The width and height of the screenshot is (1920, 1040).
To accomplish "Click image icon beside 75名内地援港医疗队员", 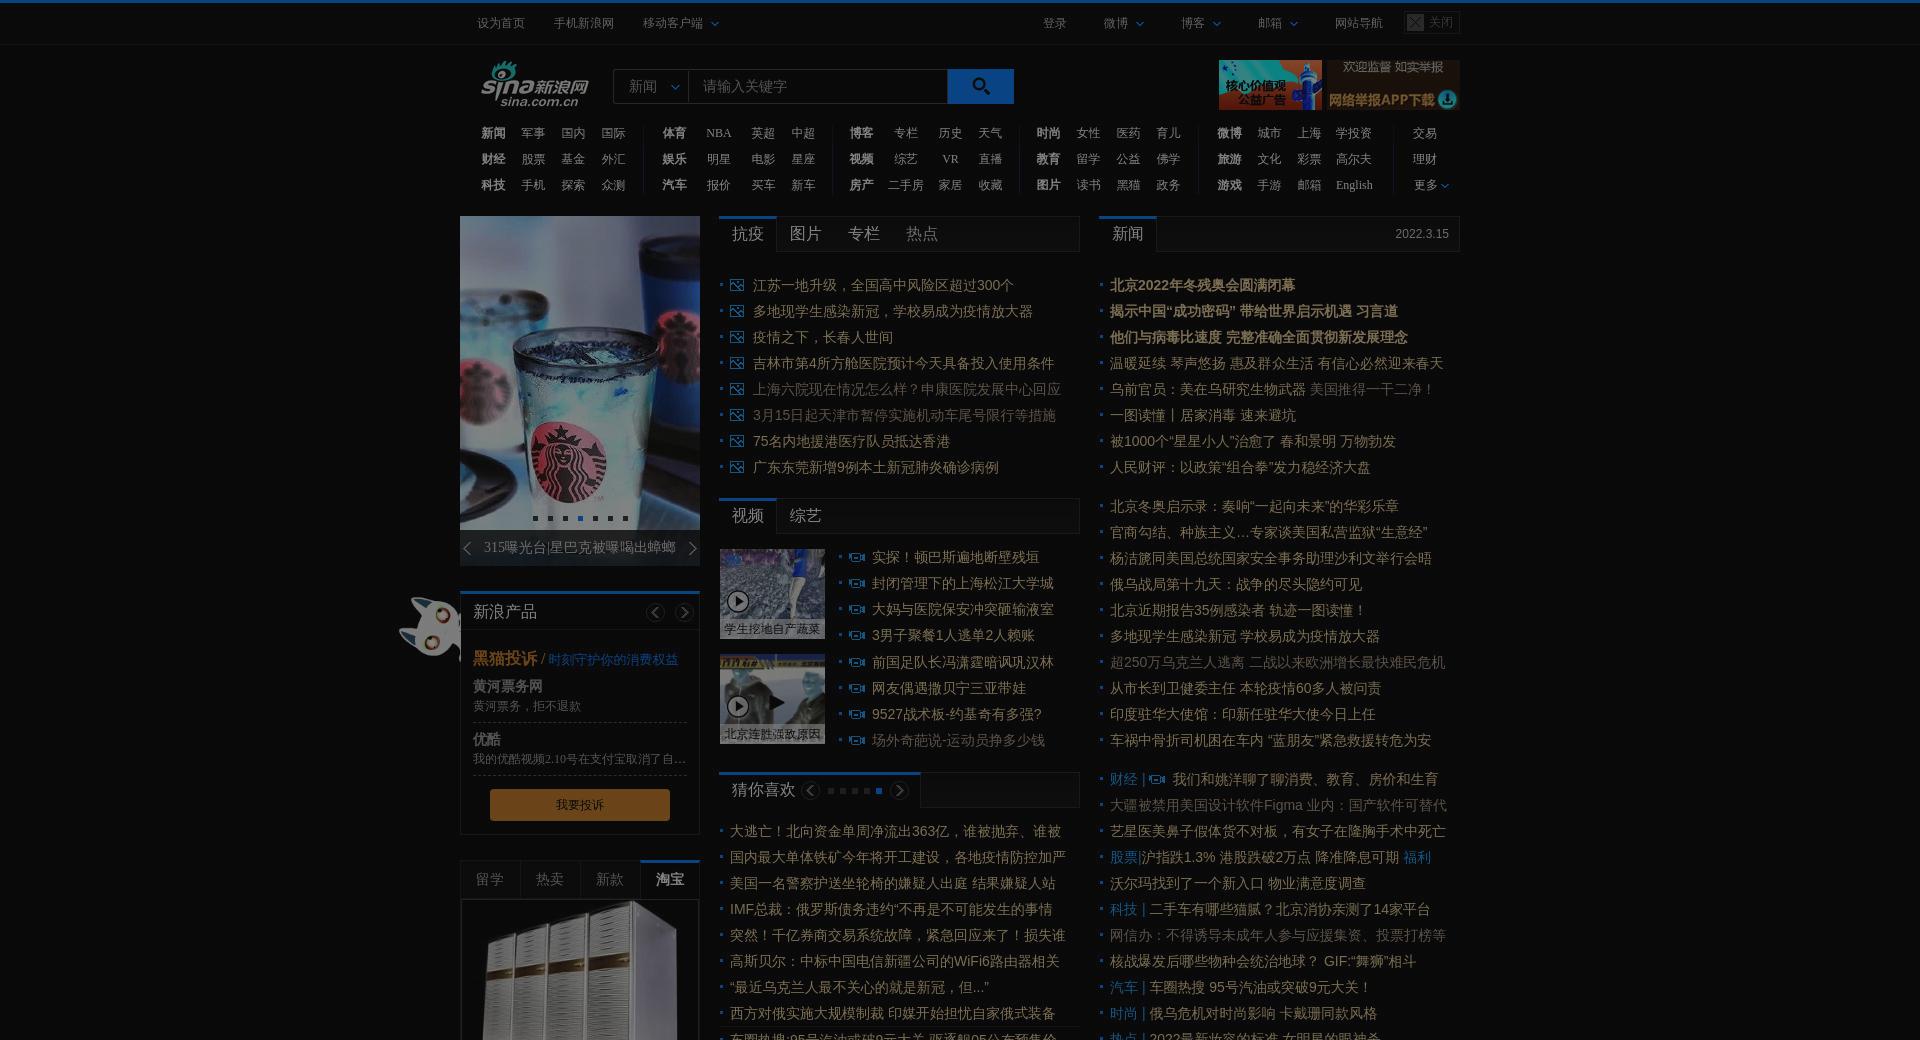I will pos(737,441).
